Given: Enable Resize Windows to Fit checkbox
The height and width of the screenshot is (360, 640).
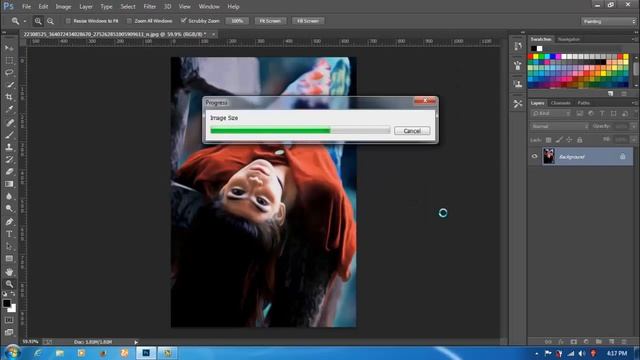Looking at the screenshot, I should point(68,21).
